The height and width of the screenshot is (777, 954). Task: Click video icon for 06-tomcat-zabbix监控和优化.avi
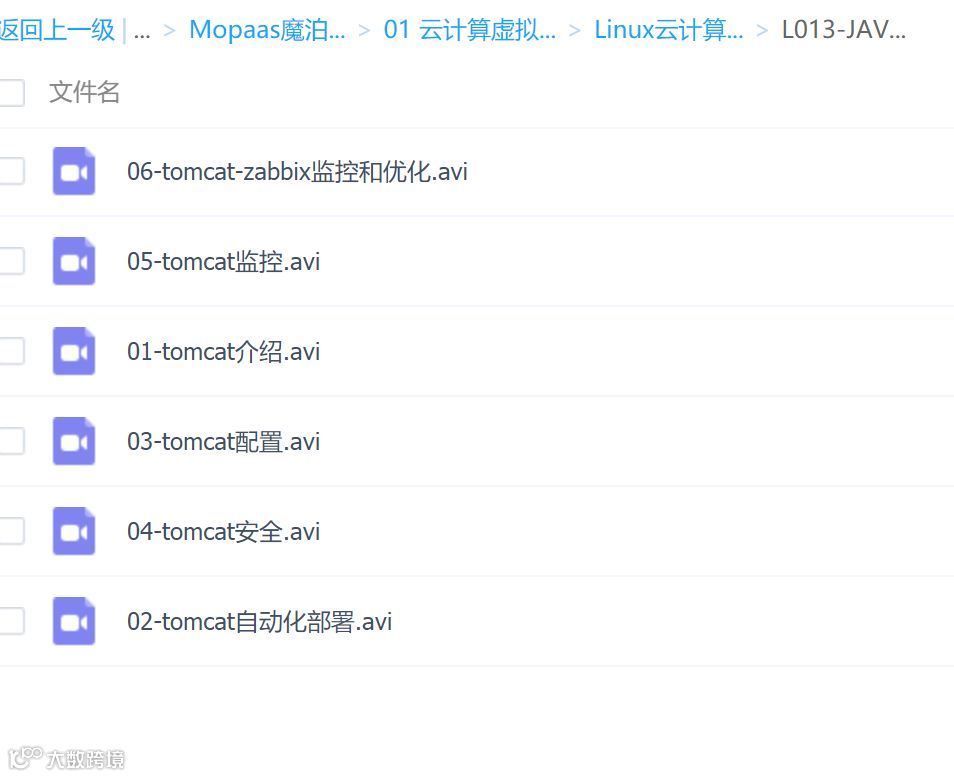(x=74, y=171)
